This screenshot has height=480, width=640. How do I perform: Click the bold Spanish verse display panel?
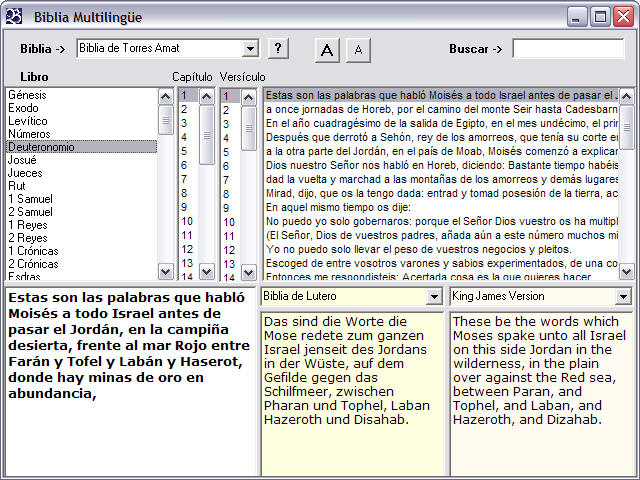point(130,382)
